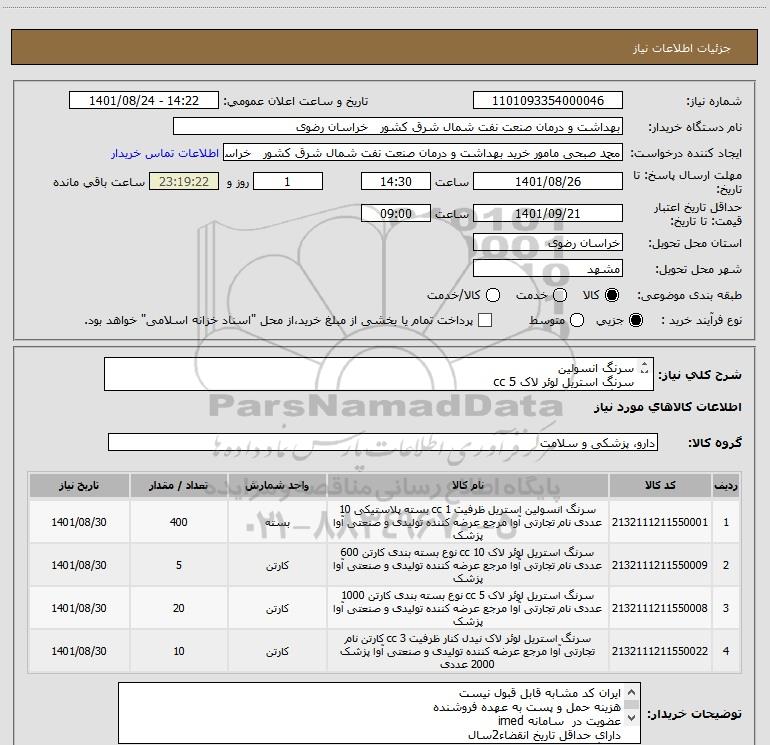Viewport: 770px width, 745px height.
Task: Click the گروه کالا field دارو، پزشکی و سلامت
Action: [383, 442]
